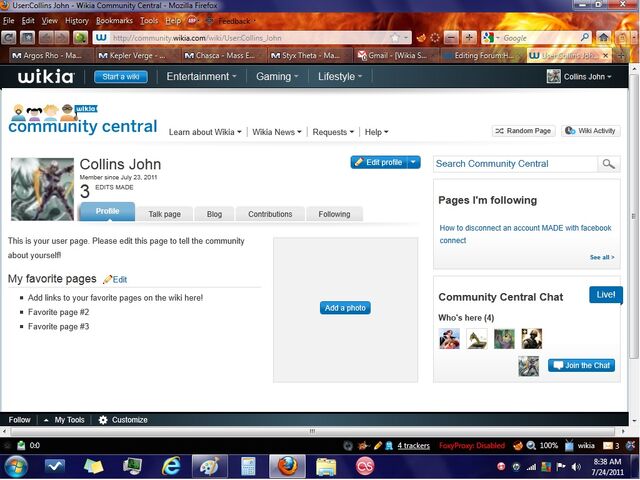Expand the Lifestyle dropdown

pyautogui.click(x=340, y=76)
